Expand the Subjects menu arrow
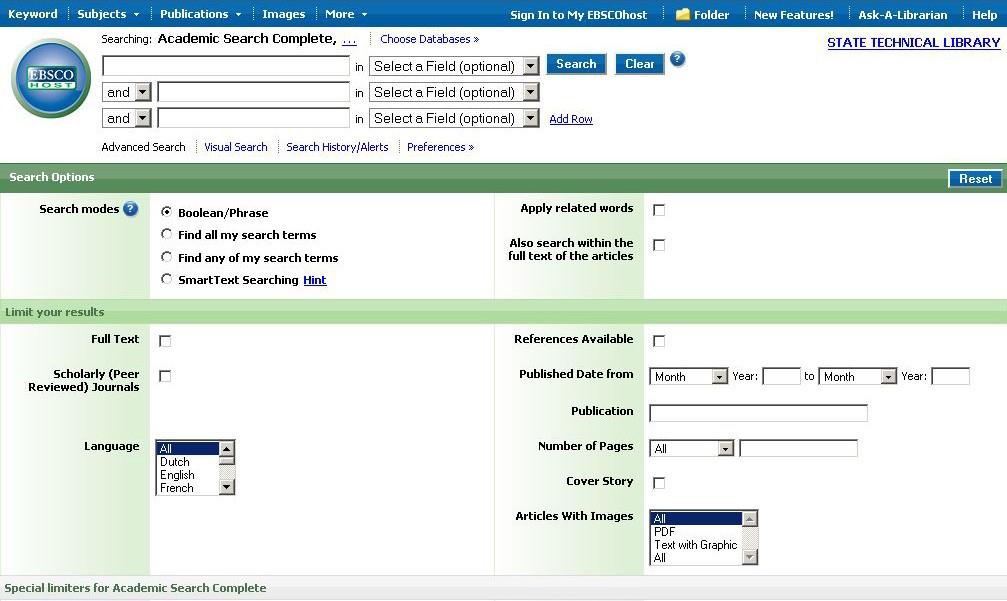This screenshot has width=1007, height=601. pyautogui.click(x=136, y=14)
